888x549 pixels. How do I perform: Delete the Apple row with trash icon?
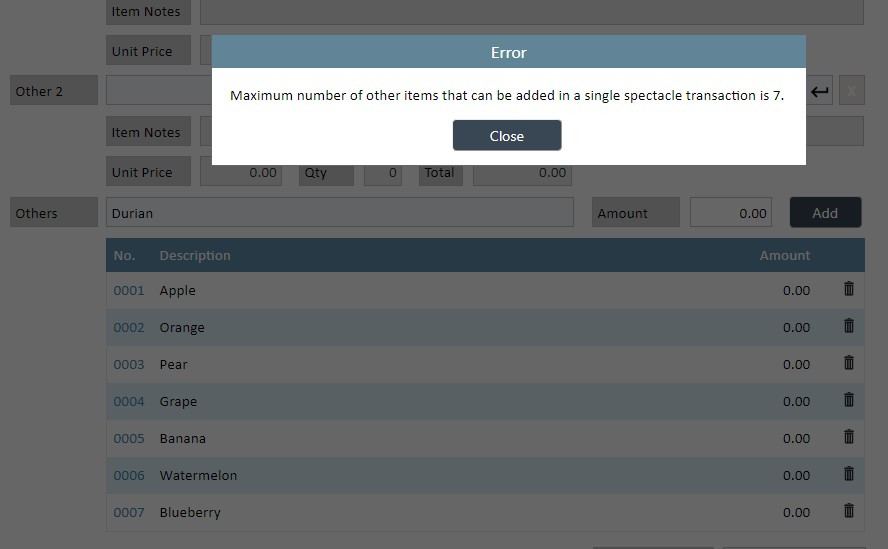click(x=848, y=288)
